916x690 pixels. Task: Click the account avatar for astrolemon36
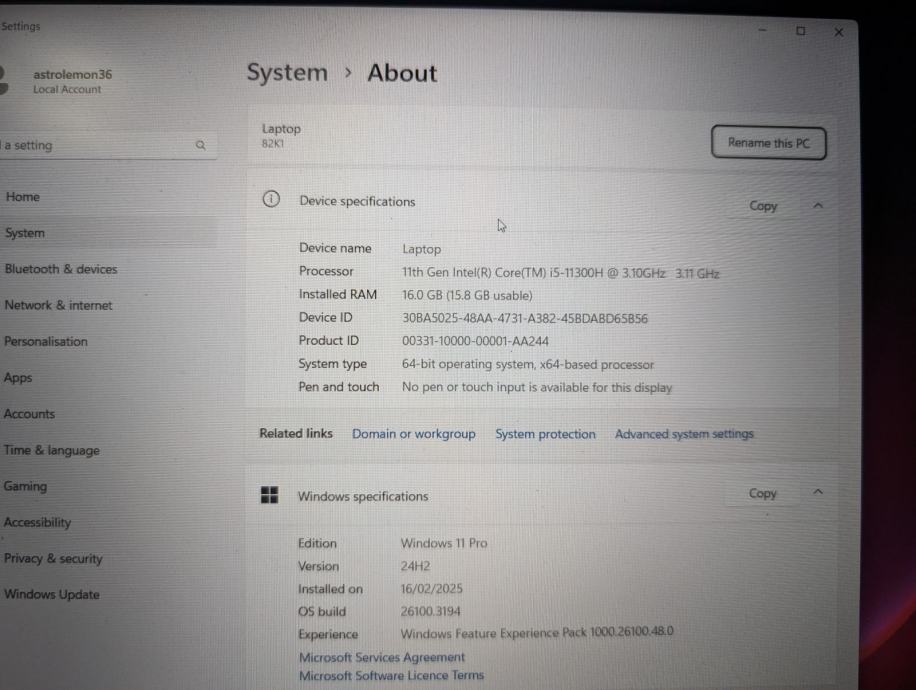(4, 81)
